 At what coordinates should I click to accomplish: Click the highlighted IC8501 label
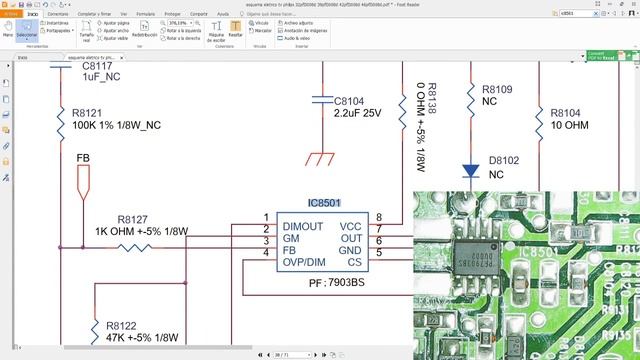coord(324,203)
